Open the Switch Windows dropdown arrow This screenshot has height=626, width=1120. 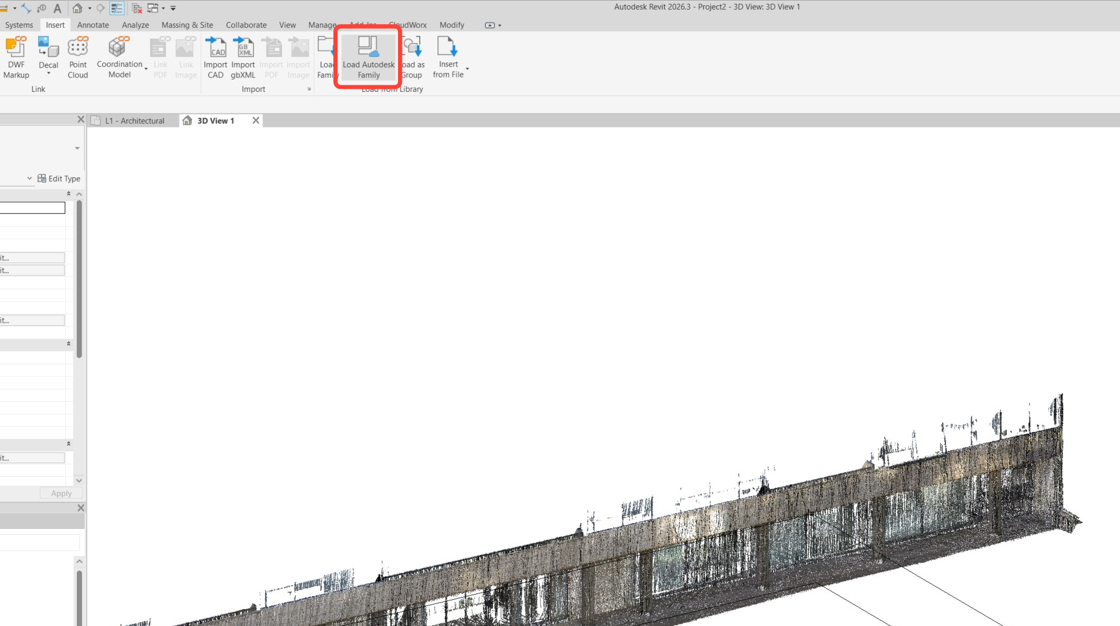click(164, 9)
